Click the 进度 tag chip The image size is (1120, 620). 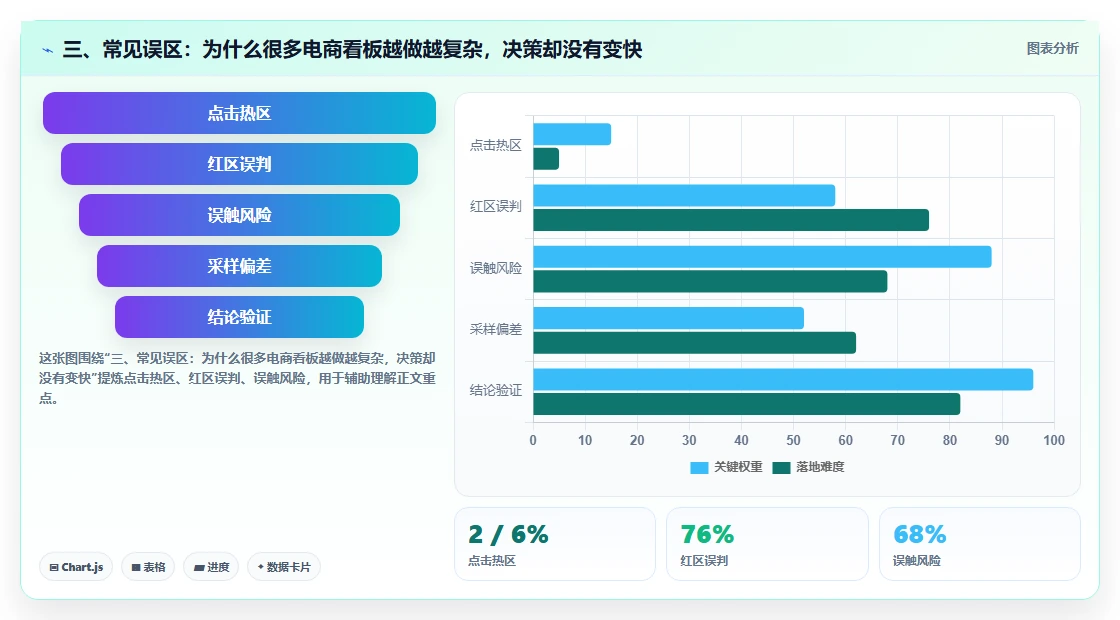[x=211, y=567]
